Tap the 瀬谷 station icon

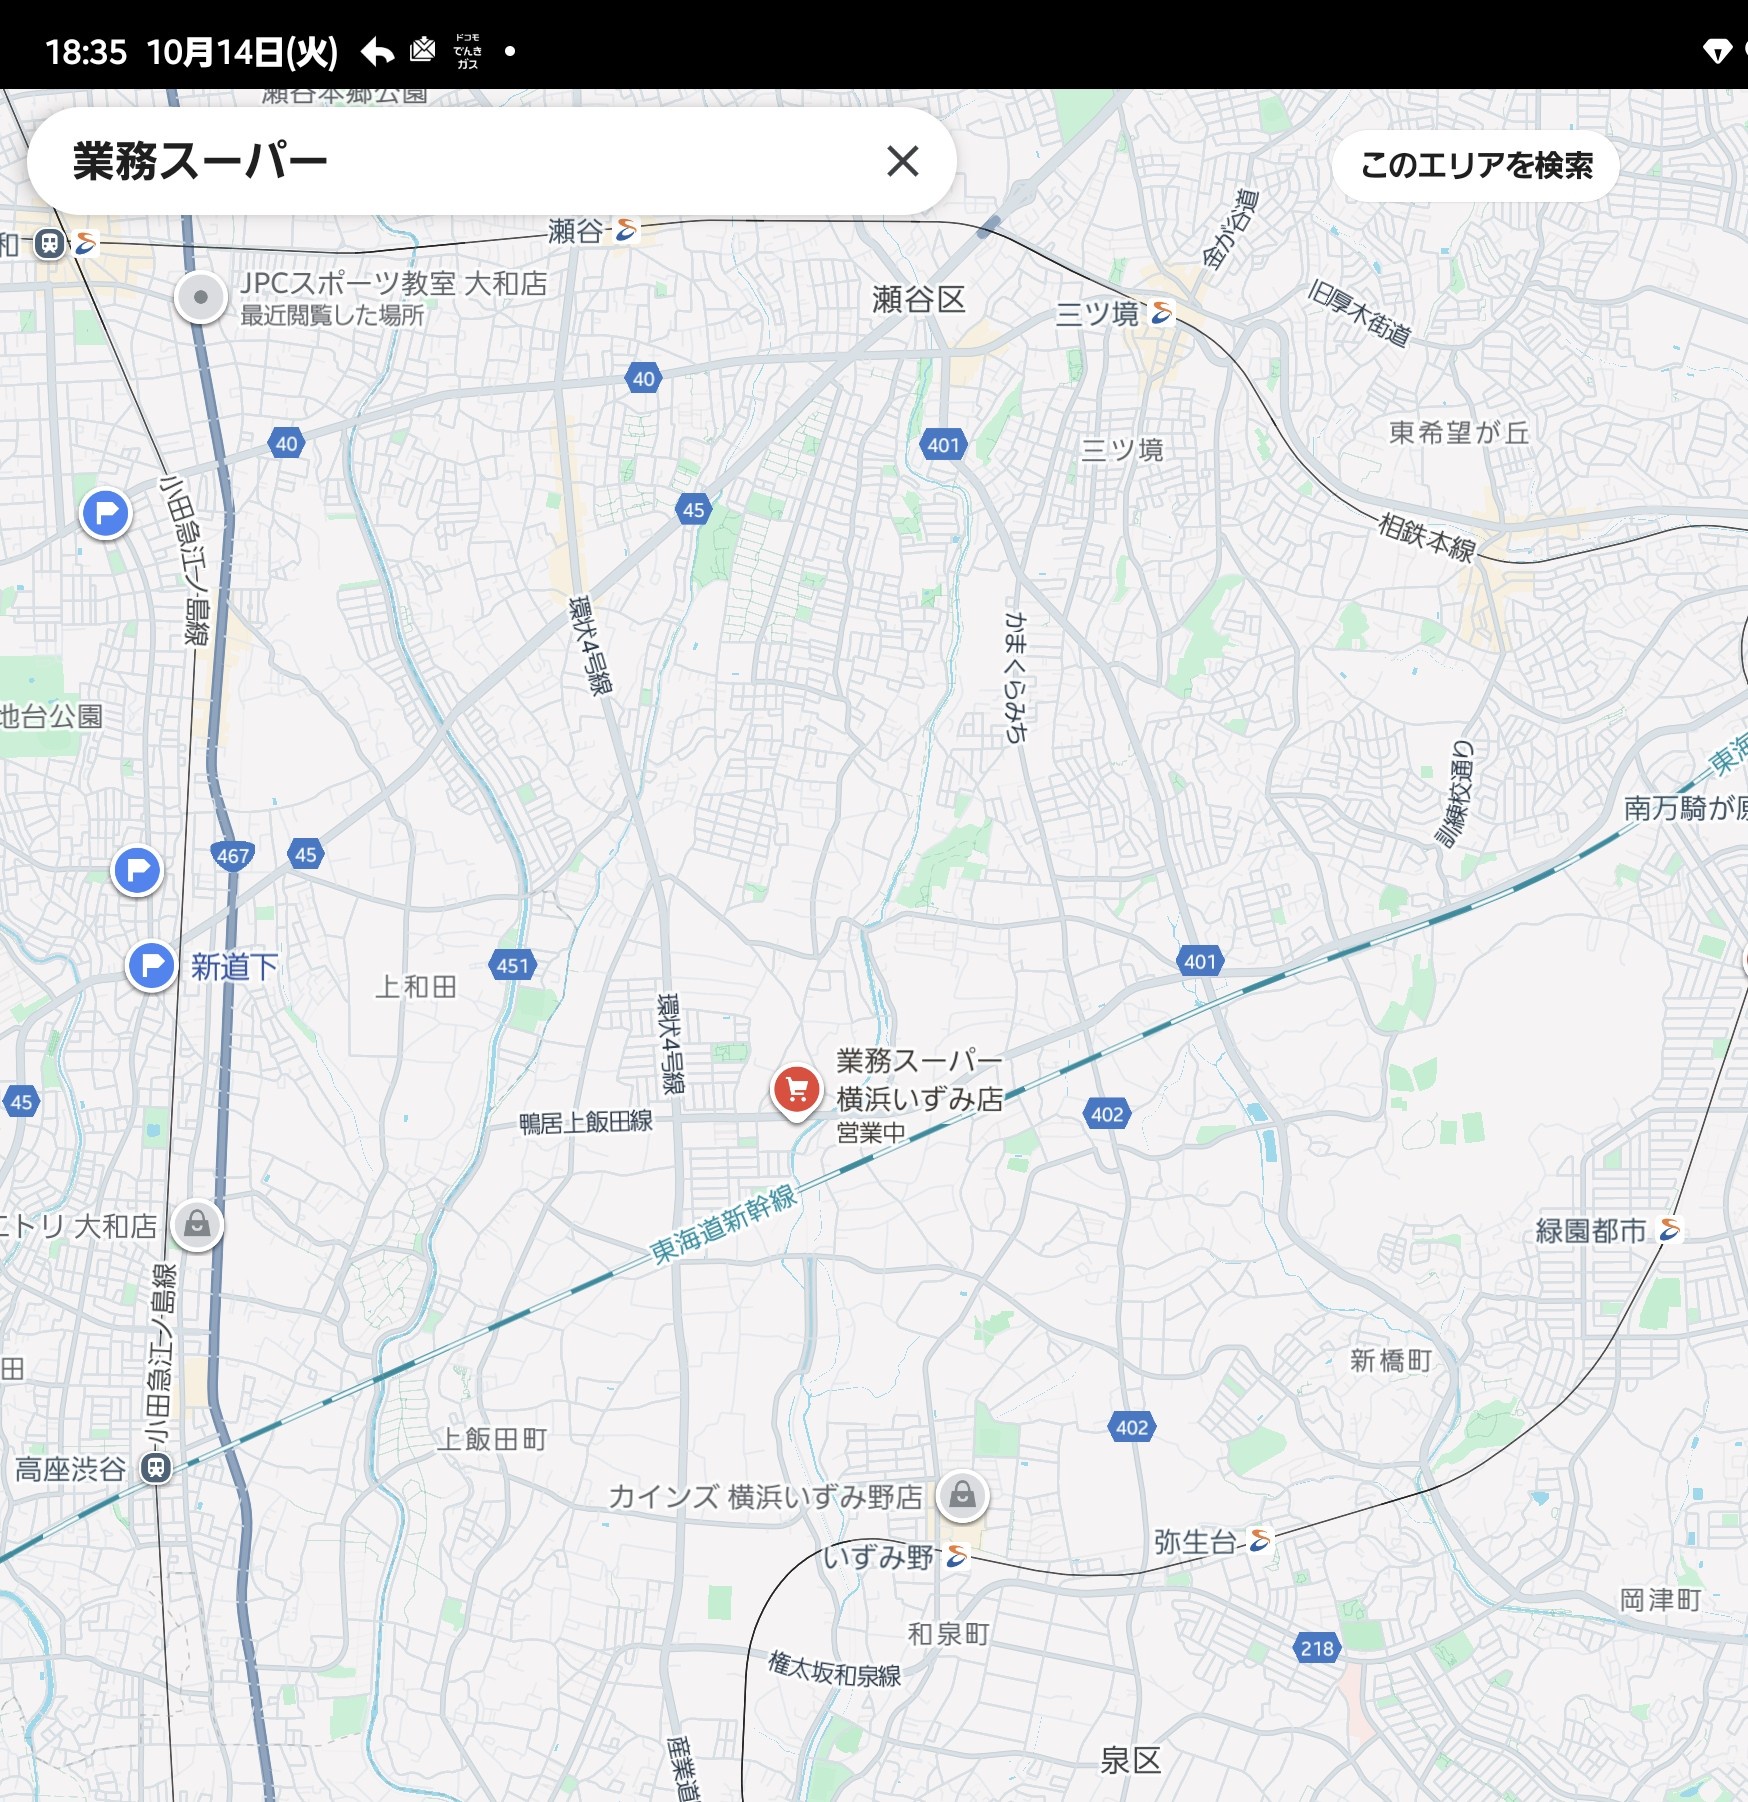[626, 230]
